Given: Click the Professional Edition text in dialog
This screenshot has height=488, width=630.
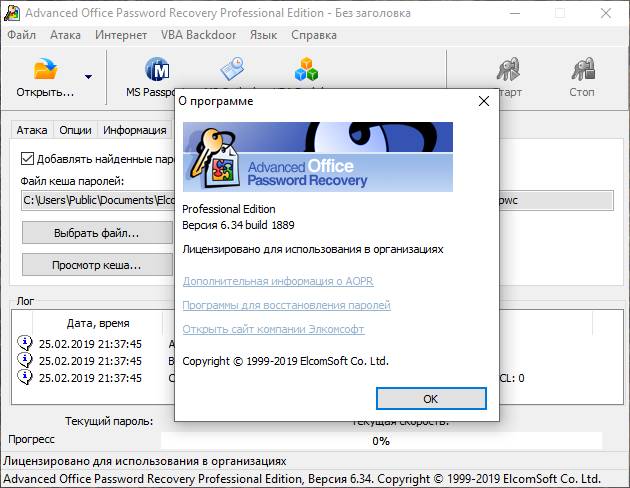Looking at the screenshot, I should click(229, 209).
